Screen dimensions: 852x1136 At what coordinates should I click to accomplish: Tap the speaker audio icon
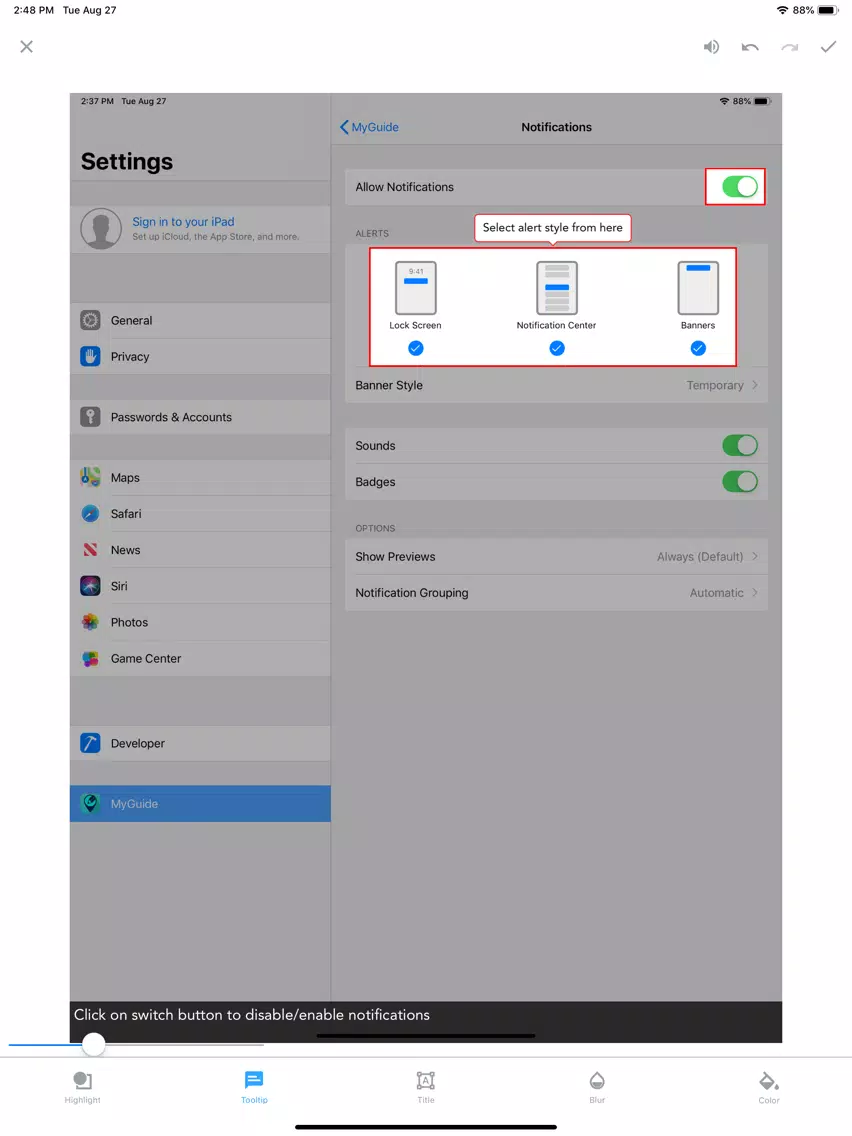[x=711, y=47]
